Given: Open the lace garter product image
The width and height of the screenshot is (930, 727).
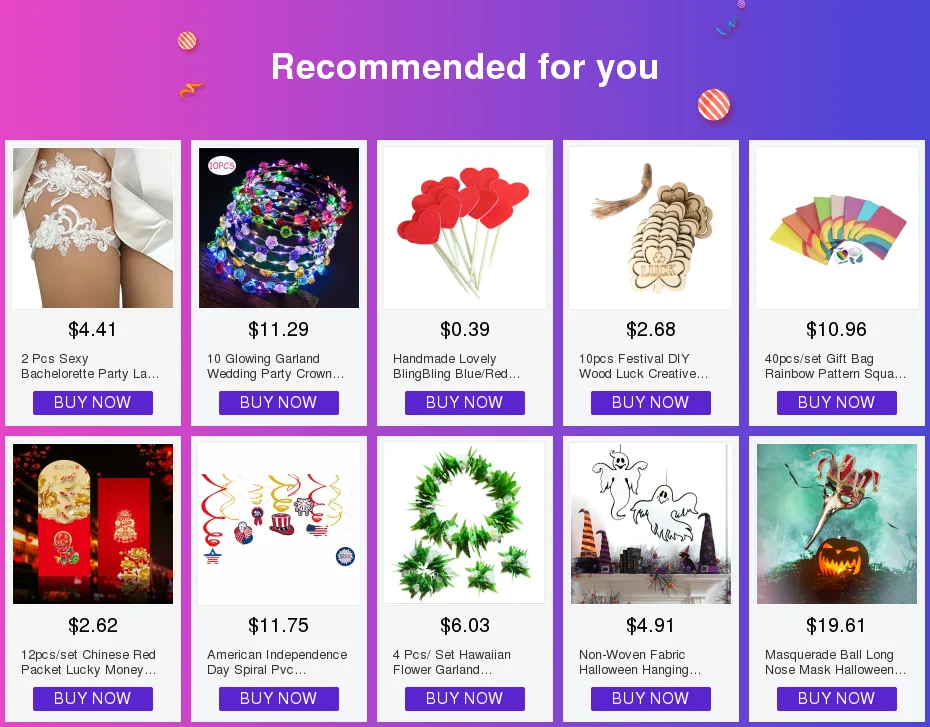Looking at the screenshot, I should 93,228.
